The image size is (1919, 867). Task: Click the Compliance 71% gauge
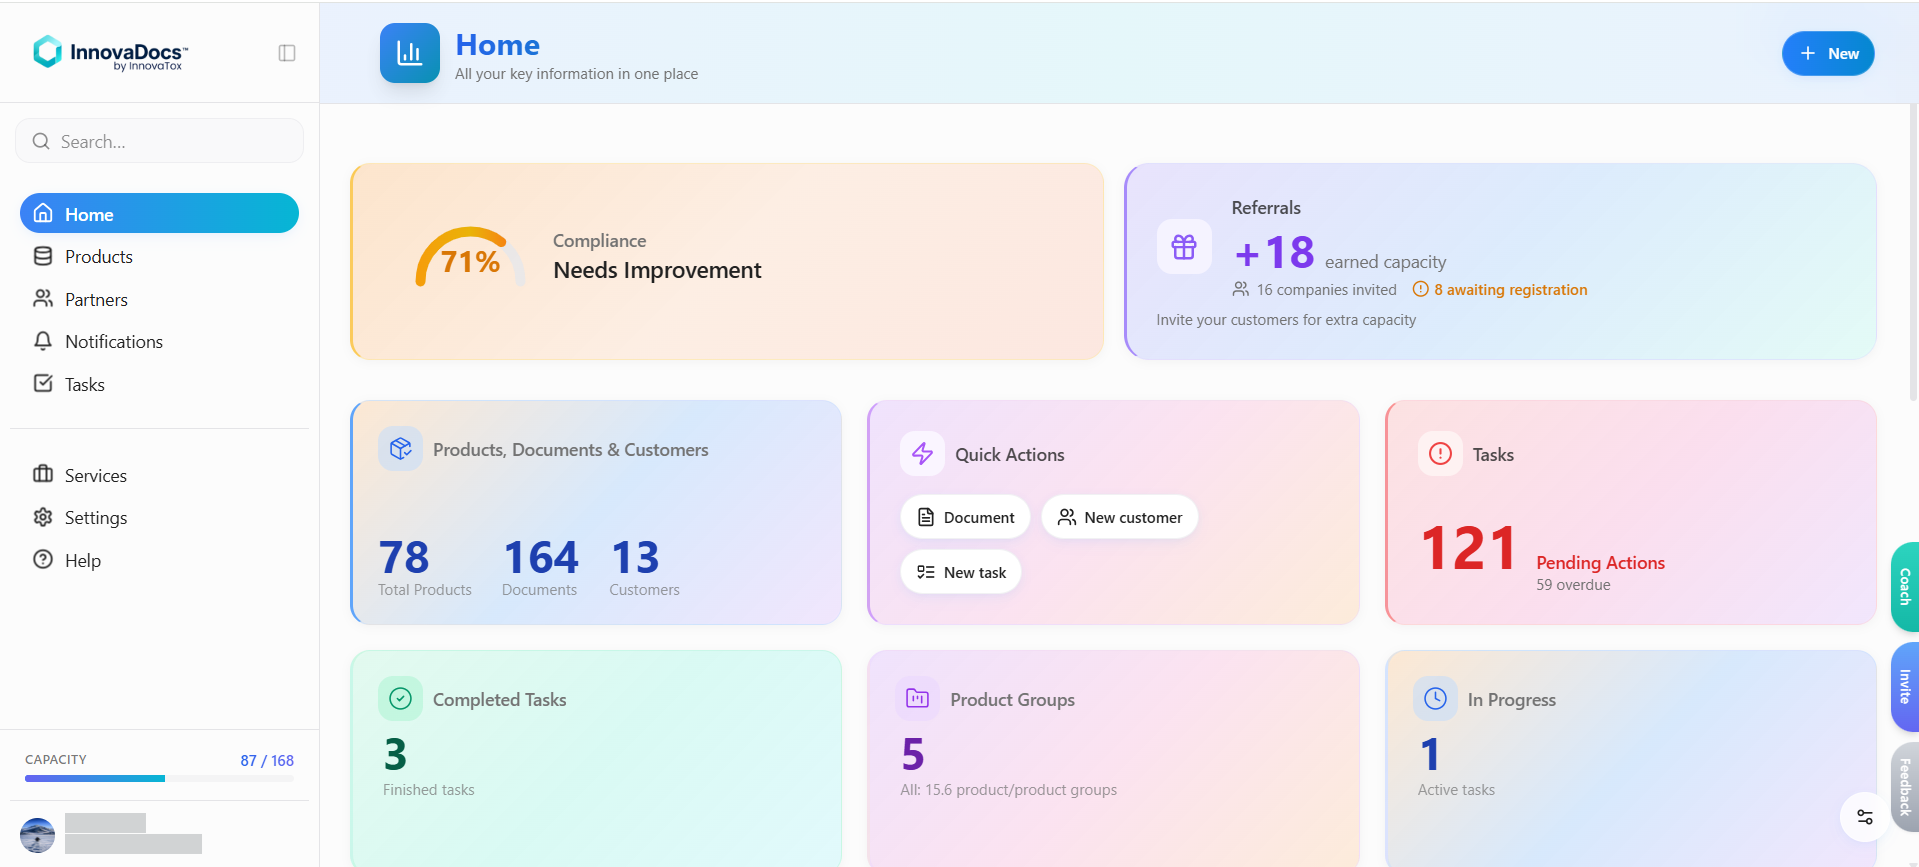click(x=470, y=258)
